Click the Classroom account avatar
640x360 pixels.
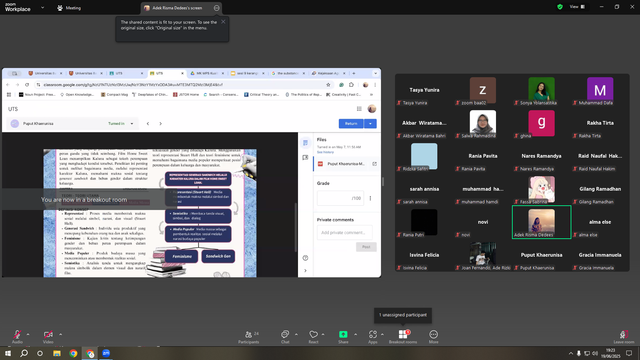coord(371,109)
